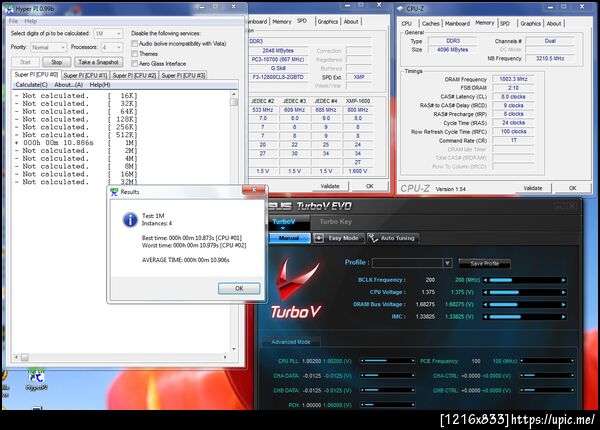Click Validate in right CPU-Z window
Viewport: 600px width, 430px height.
(x=533, y=188)
